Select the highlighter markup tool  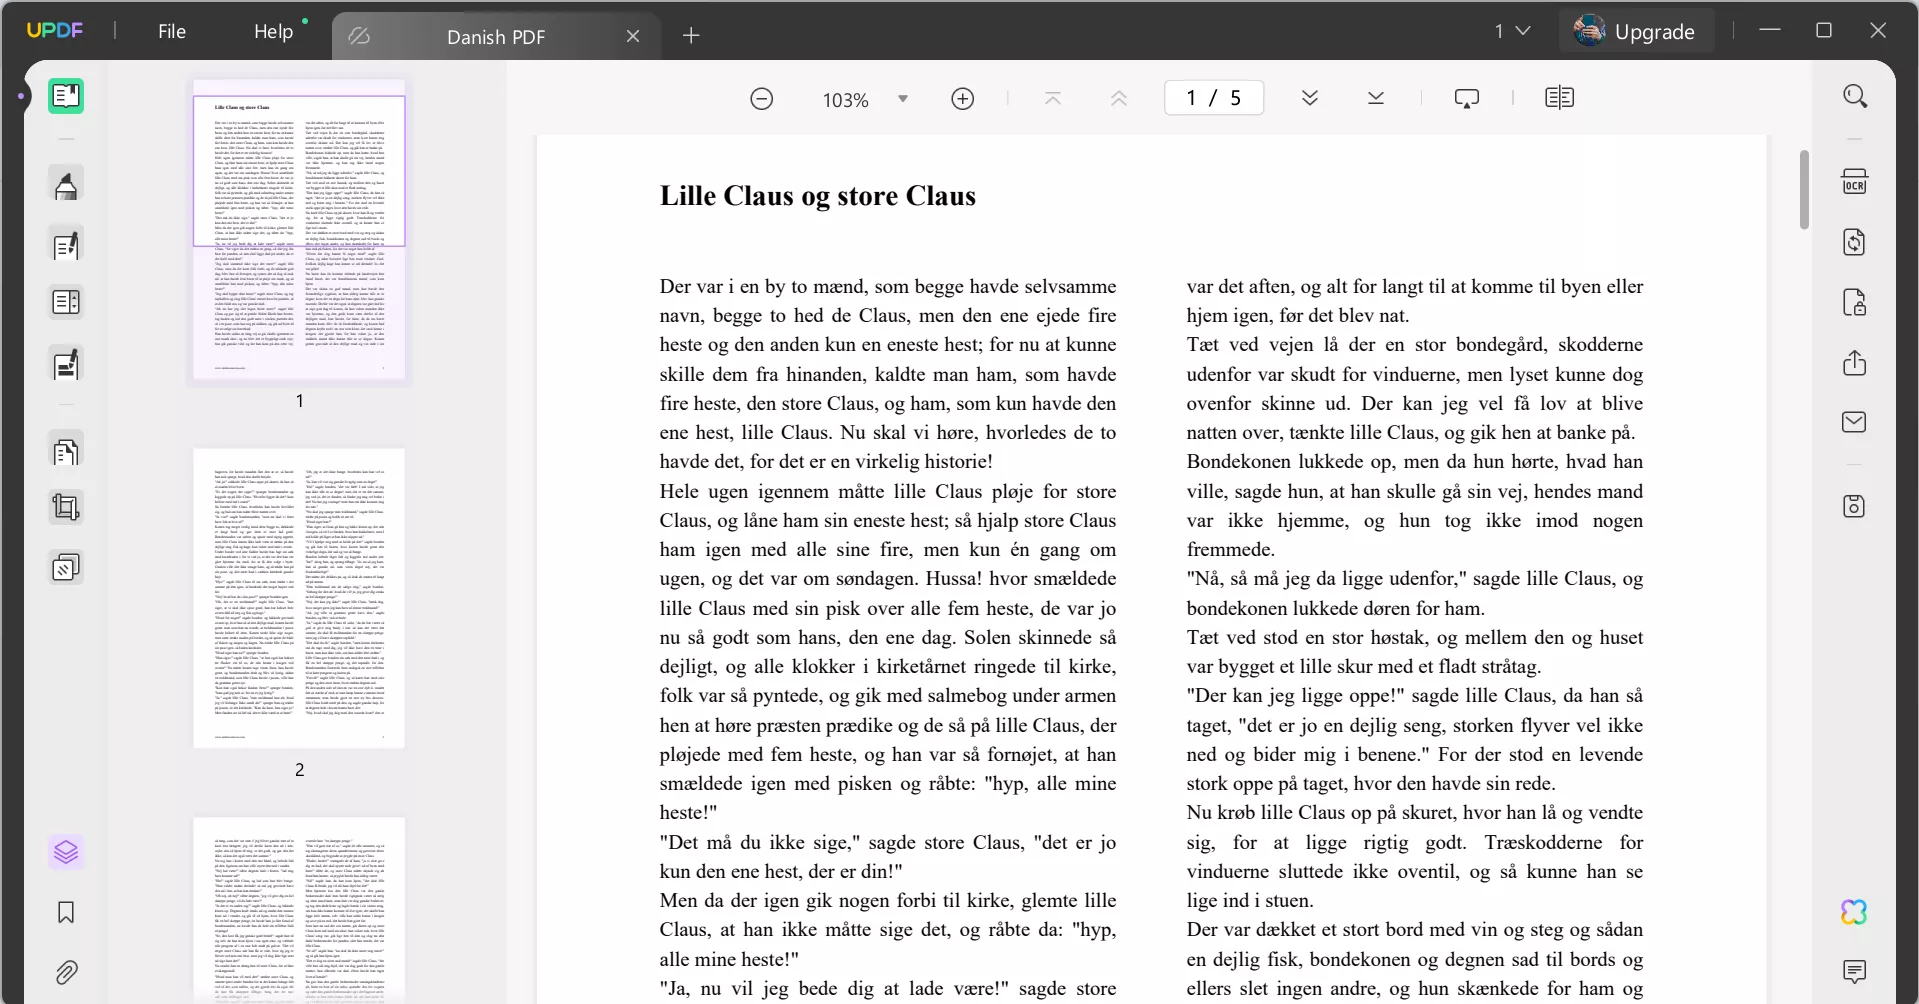(x=66, y=184)
